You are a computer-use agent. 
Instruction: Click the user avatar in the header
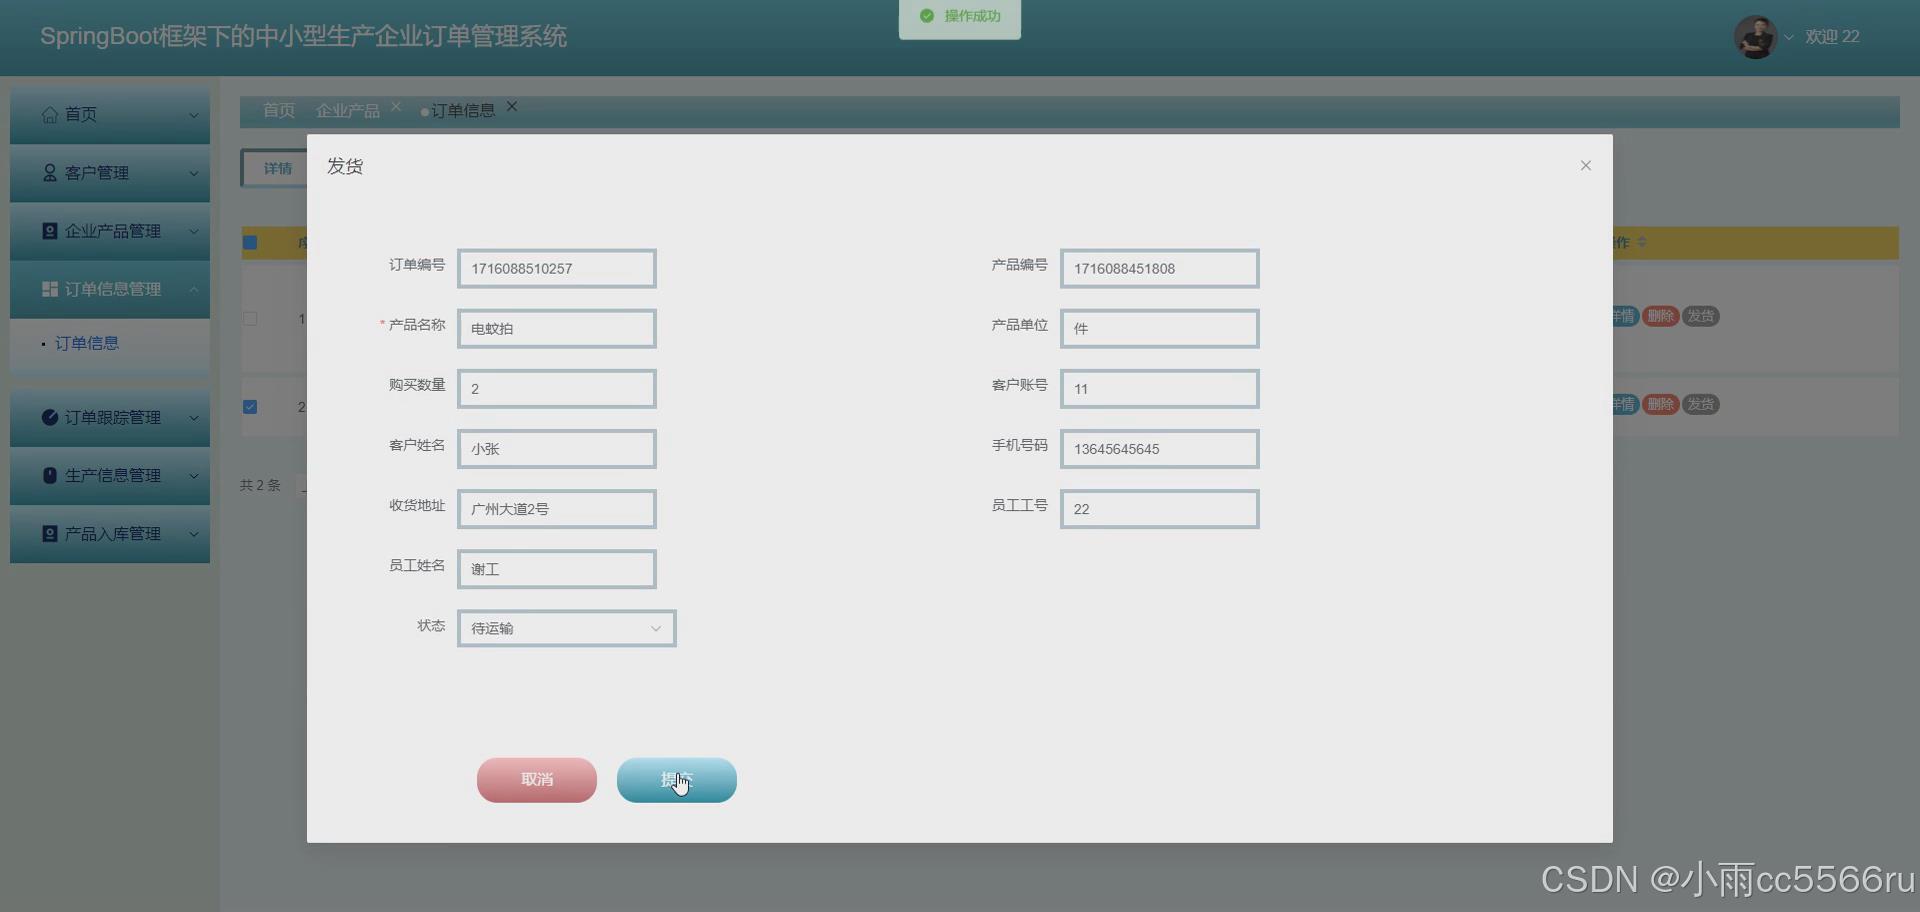[x=1755, y=37]
